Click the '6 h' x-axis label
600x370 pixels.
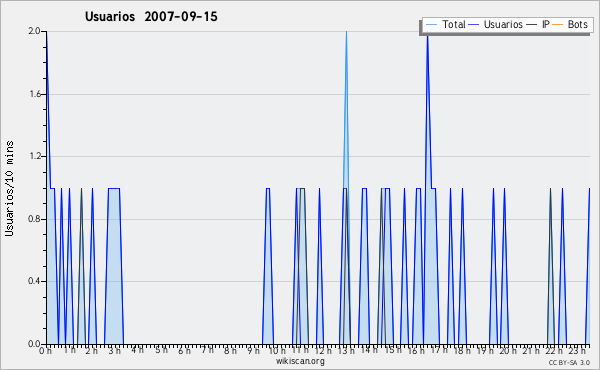pos(184,350)
